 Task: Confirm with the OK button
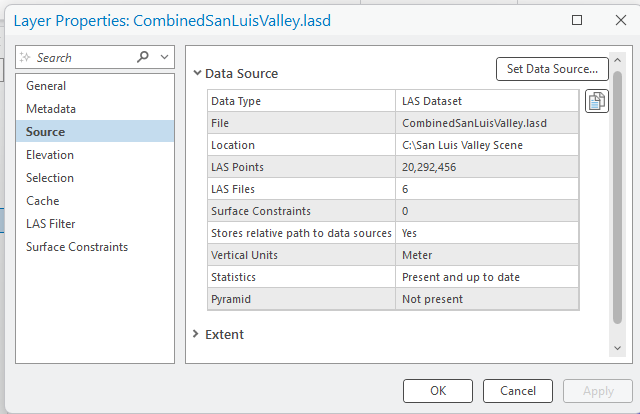438,391
